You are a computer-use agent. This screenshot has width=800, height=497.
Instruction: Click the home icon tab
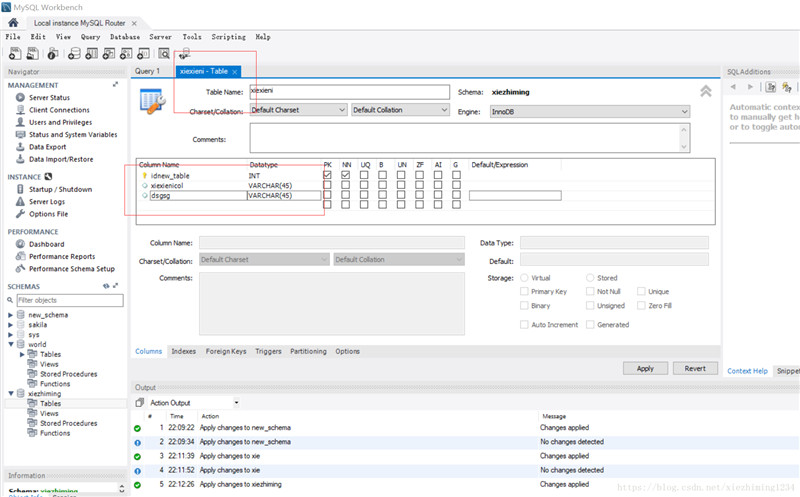pos(13,22)
